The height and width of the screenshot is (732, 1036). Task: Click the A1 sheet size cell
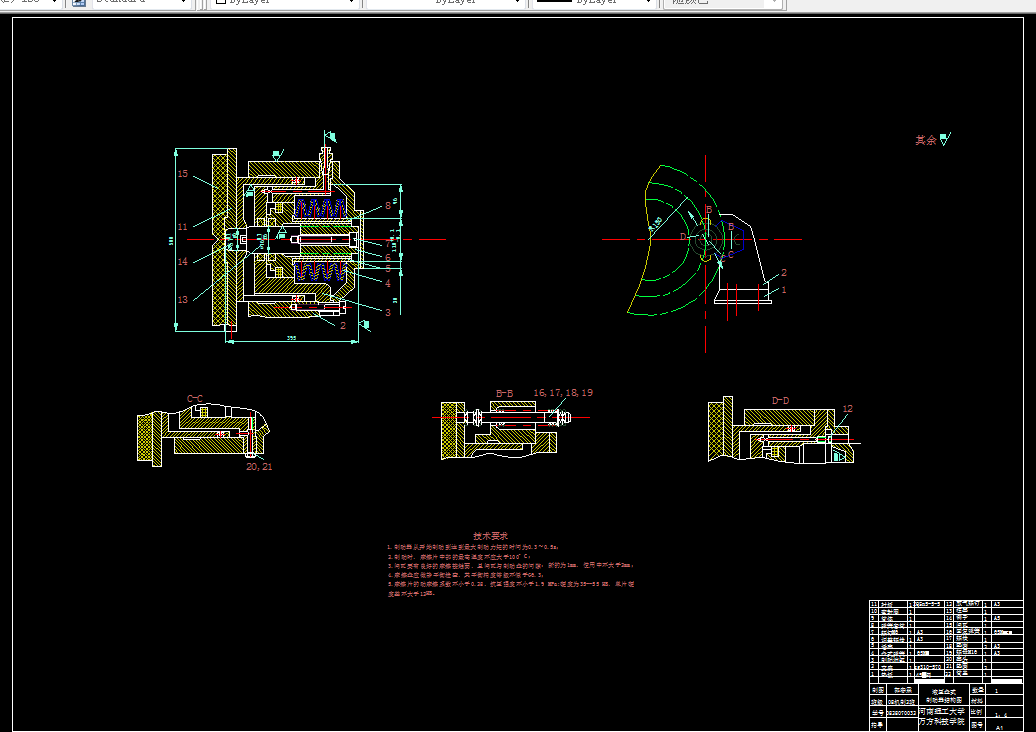1005,726
